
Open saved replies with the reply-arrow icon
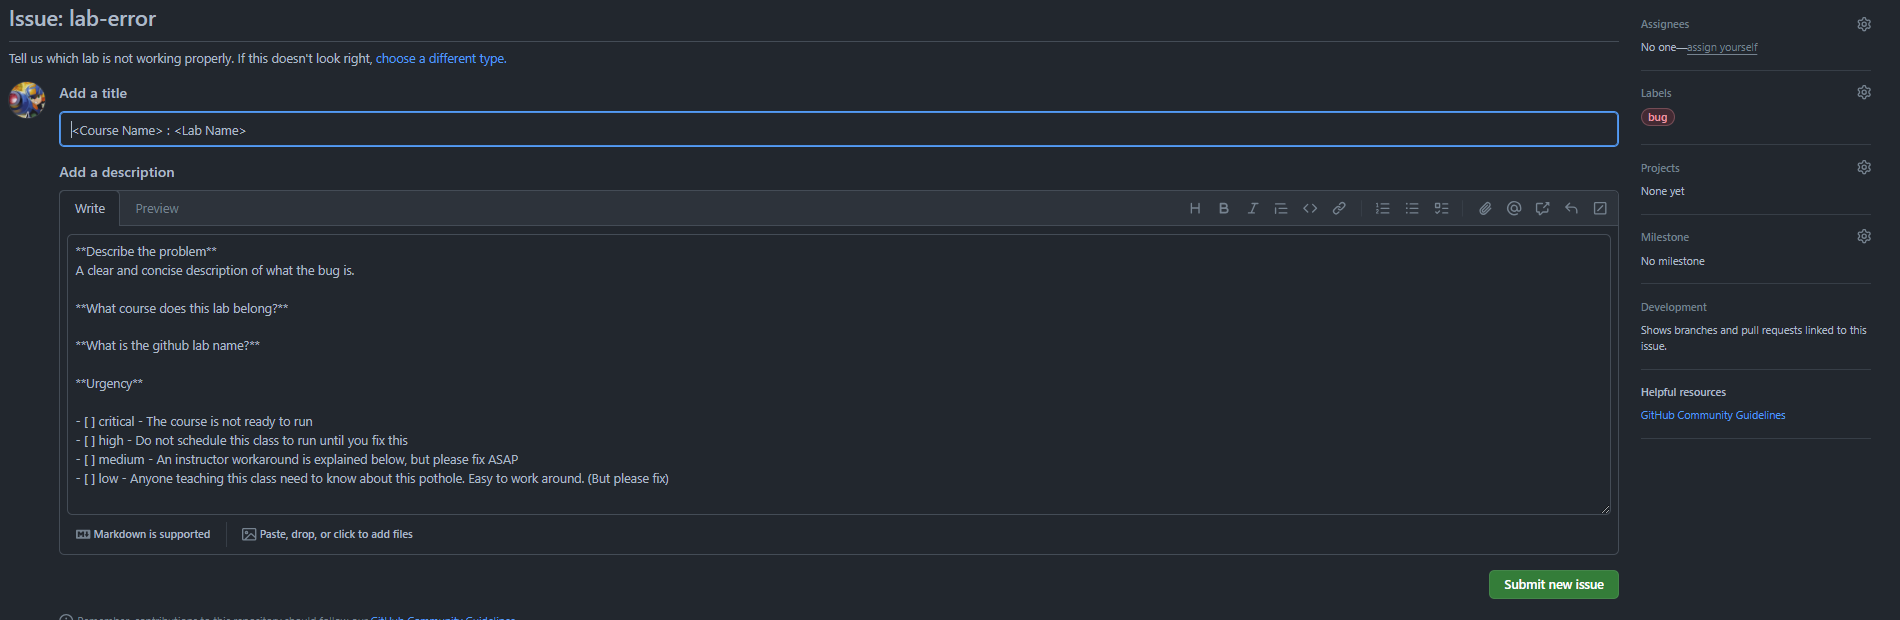tap(1572, 209)
